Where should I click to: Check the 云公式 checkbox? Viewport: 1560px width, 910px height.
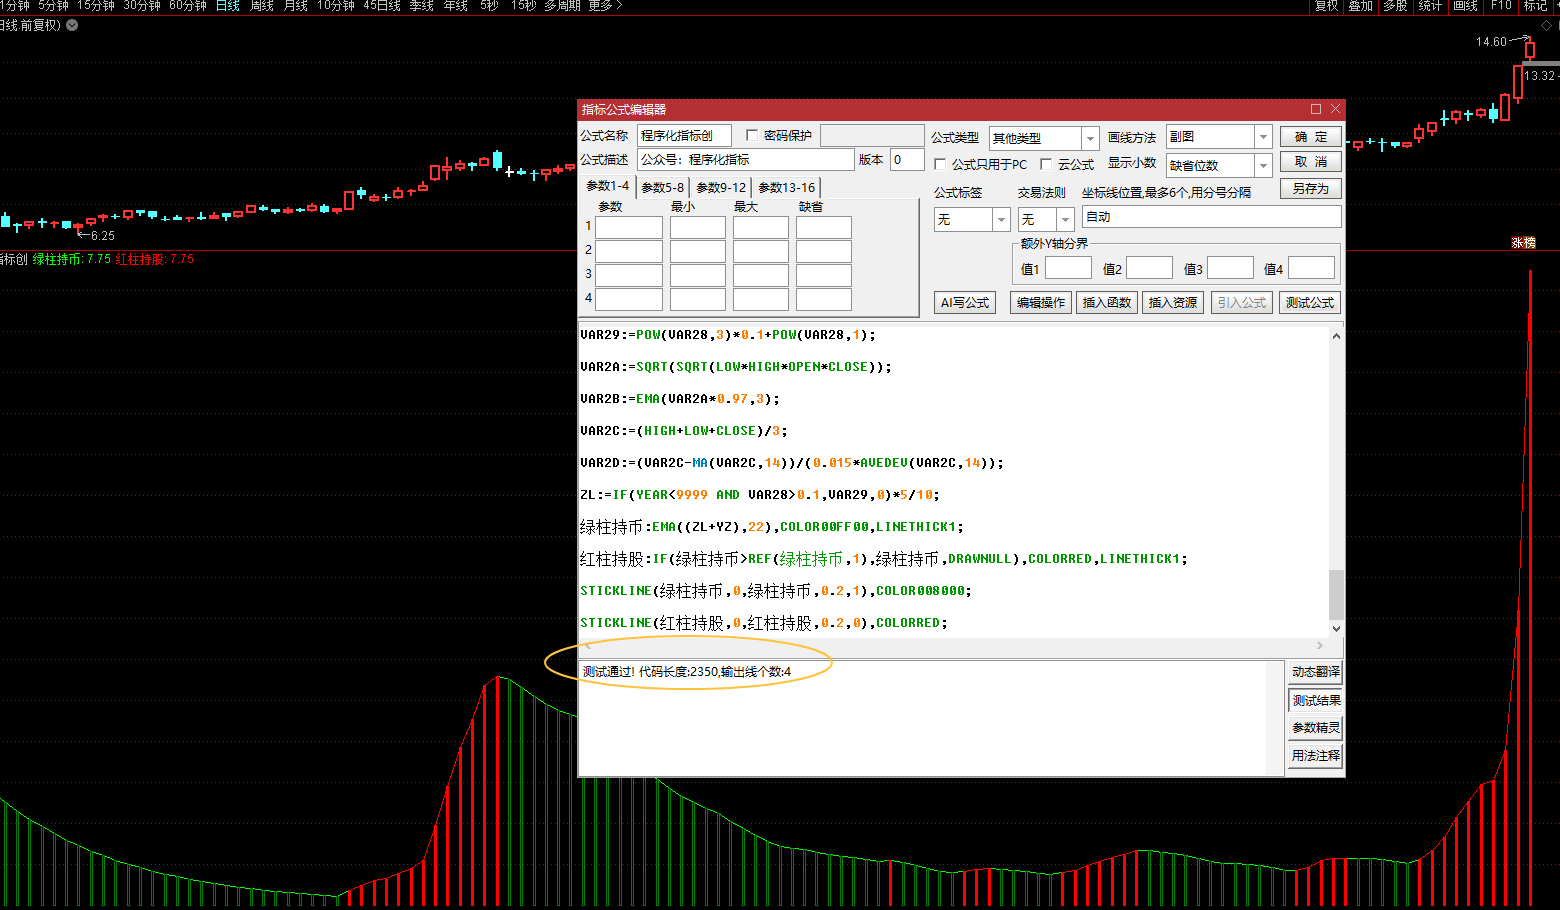coord(1046,165)
